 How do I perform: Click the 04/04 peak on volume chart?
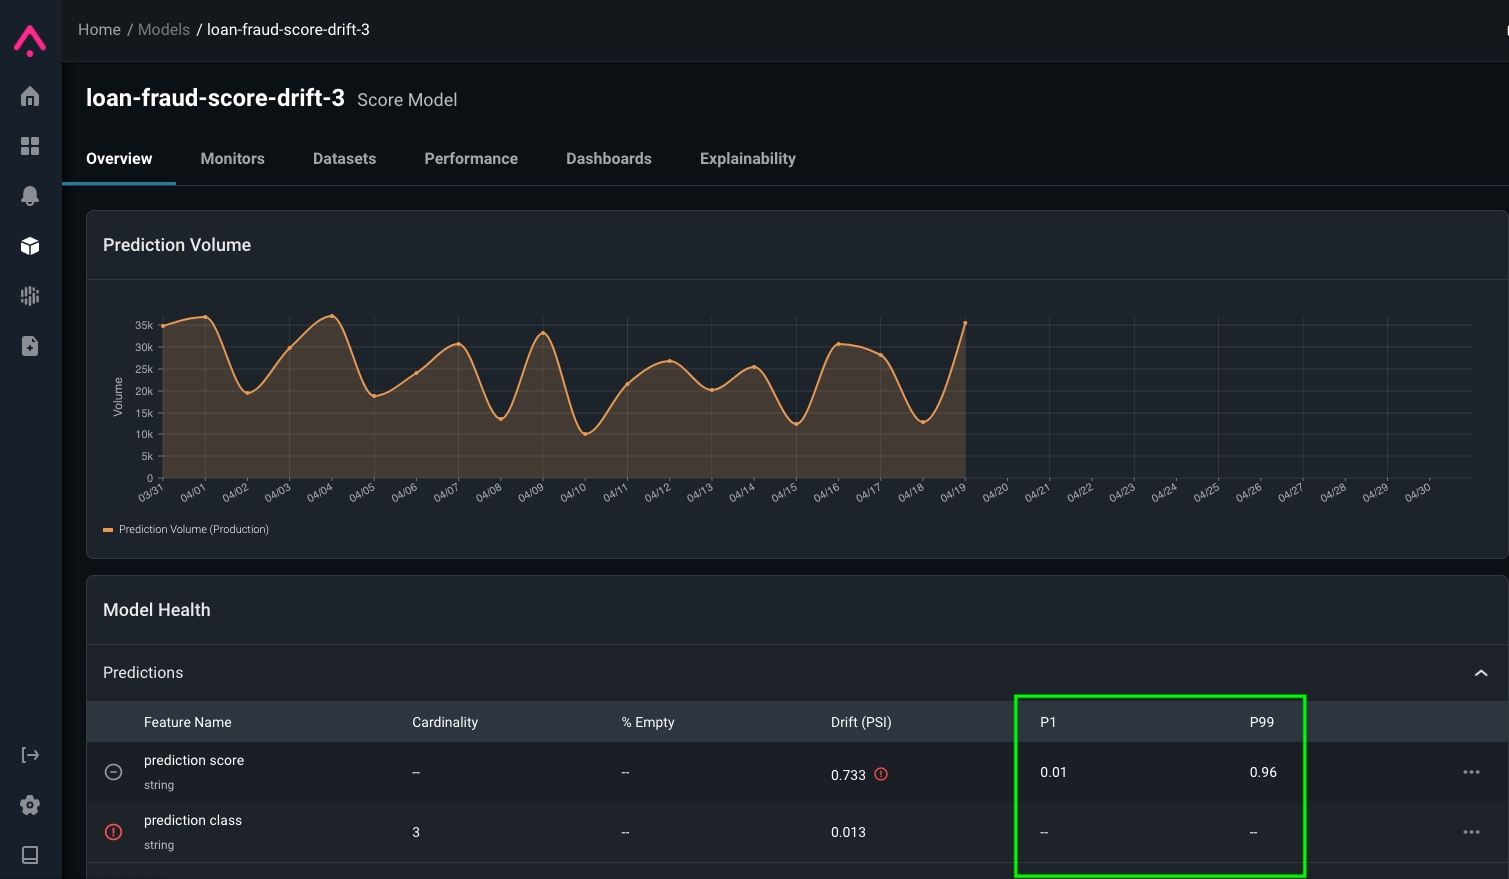pos(332,316)
